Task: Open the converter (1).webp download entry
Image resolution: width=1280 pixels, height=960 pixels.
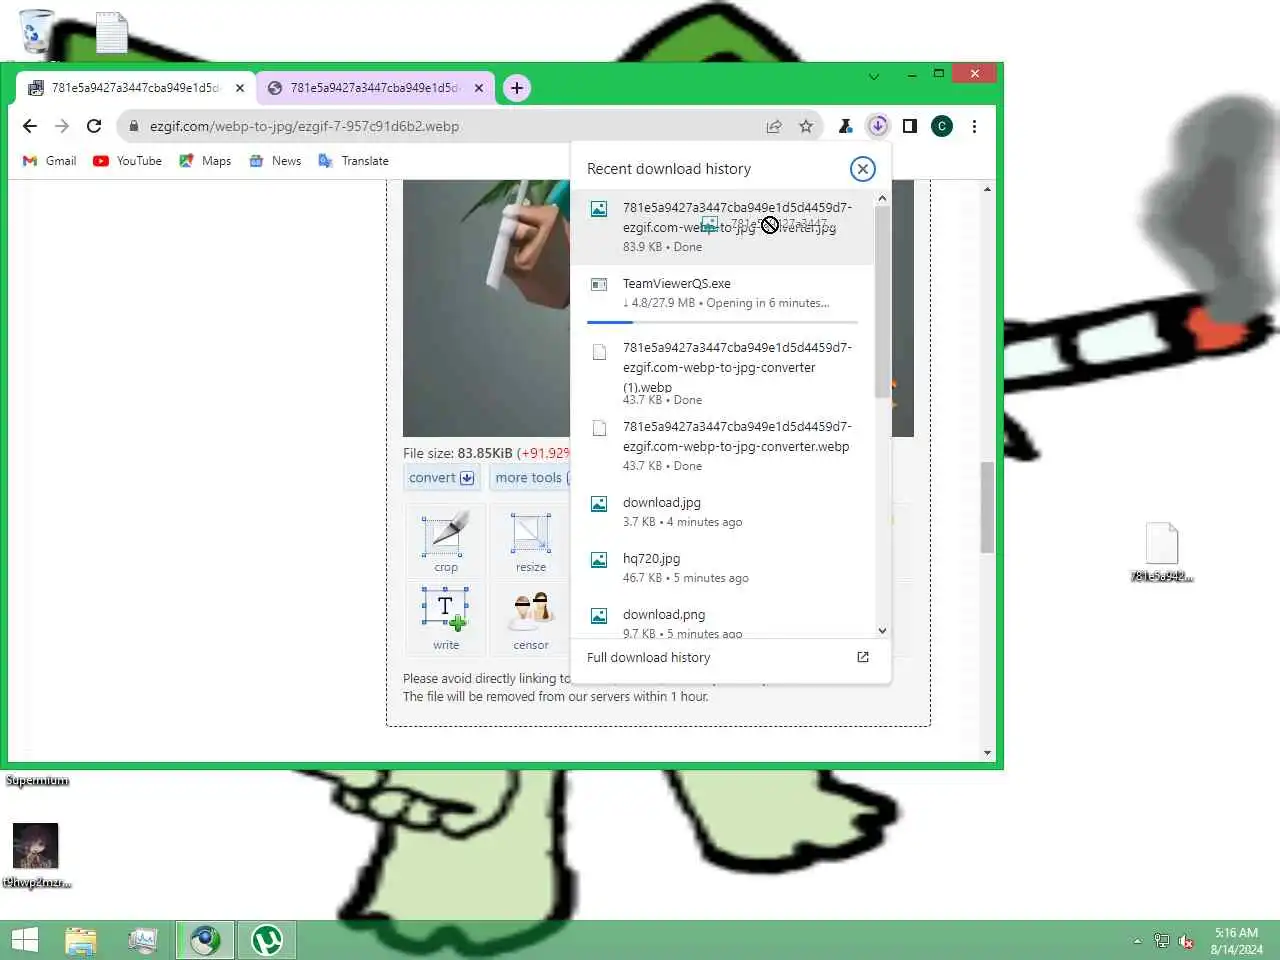Action: coord(722,372)
